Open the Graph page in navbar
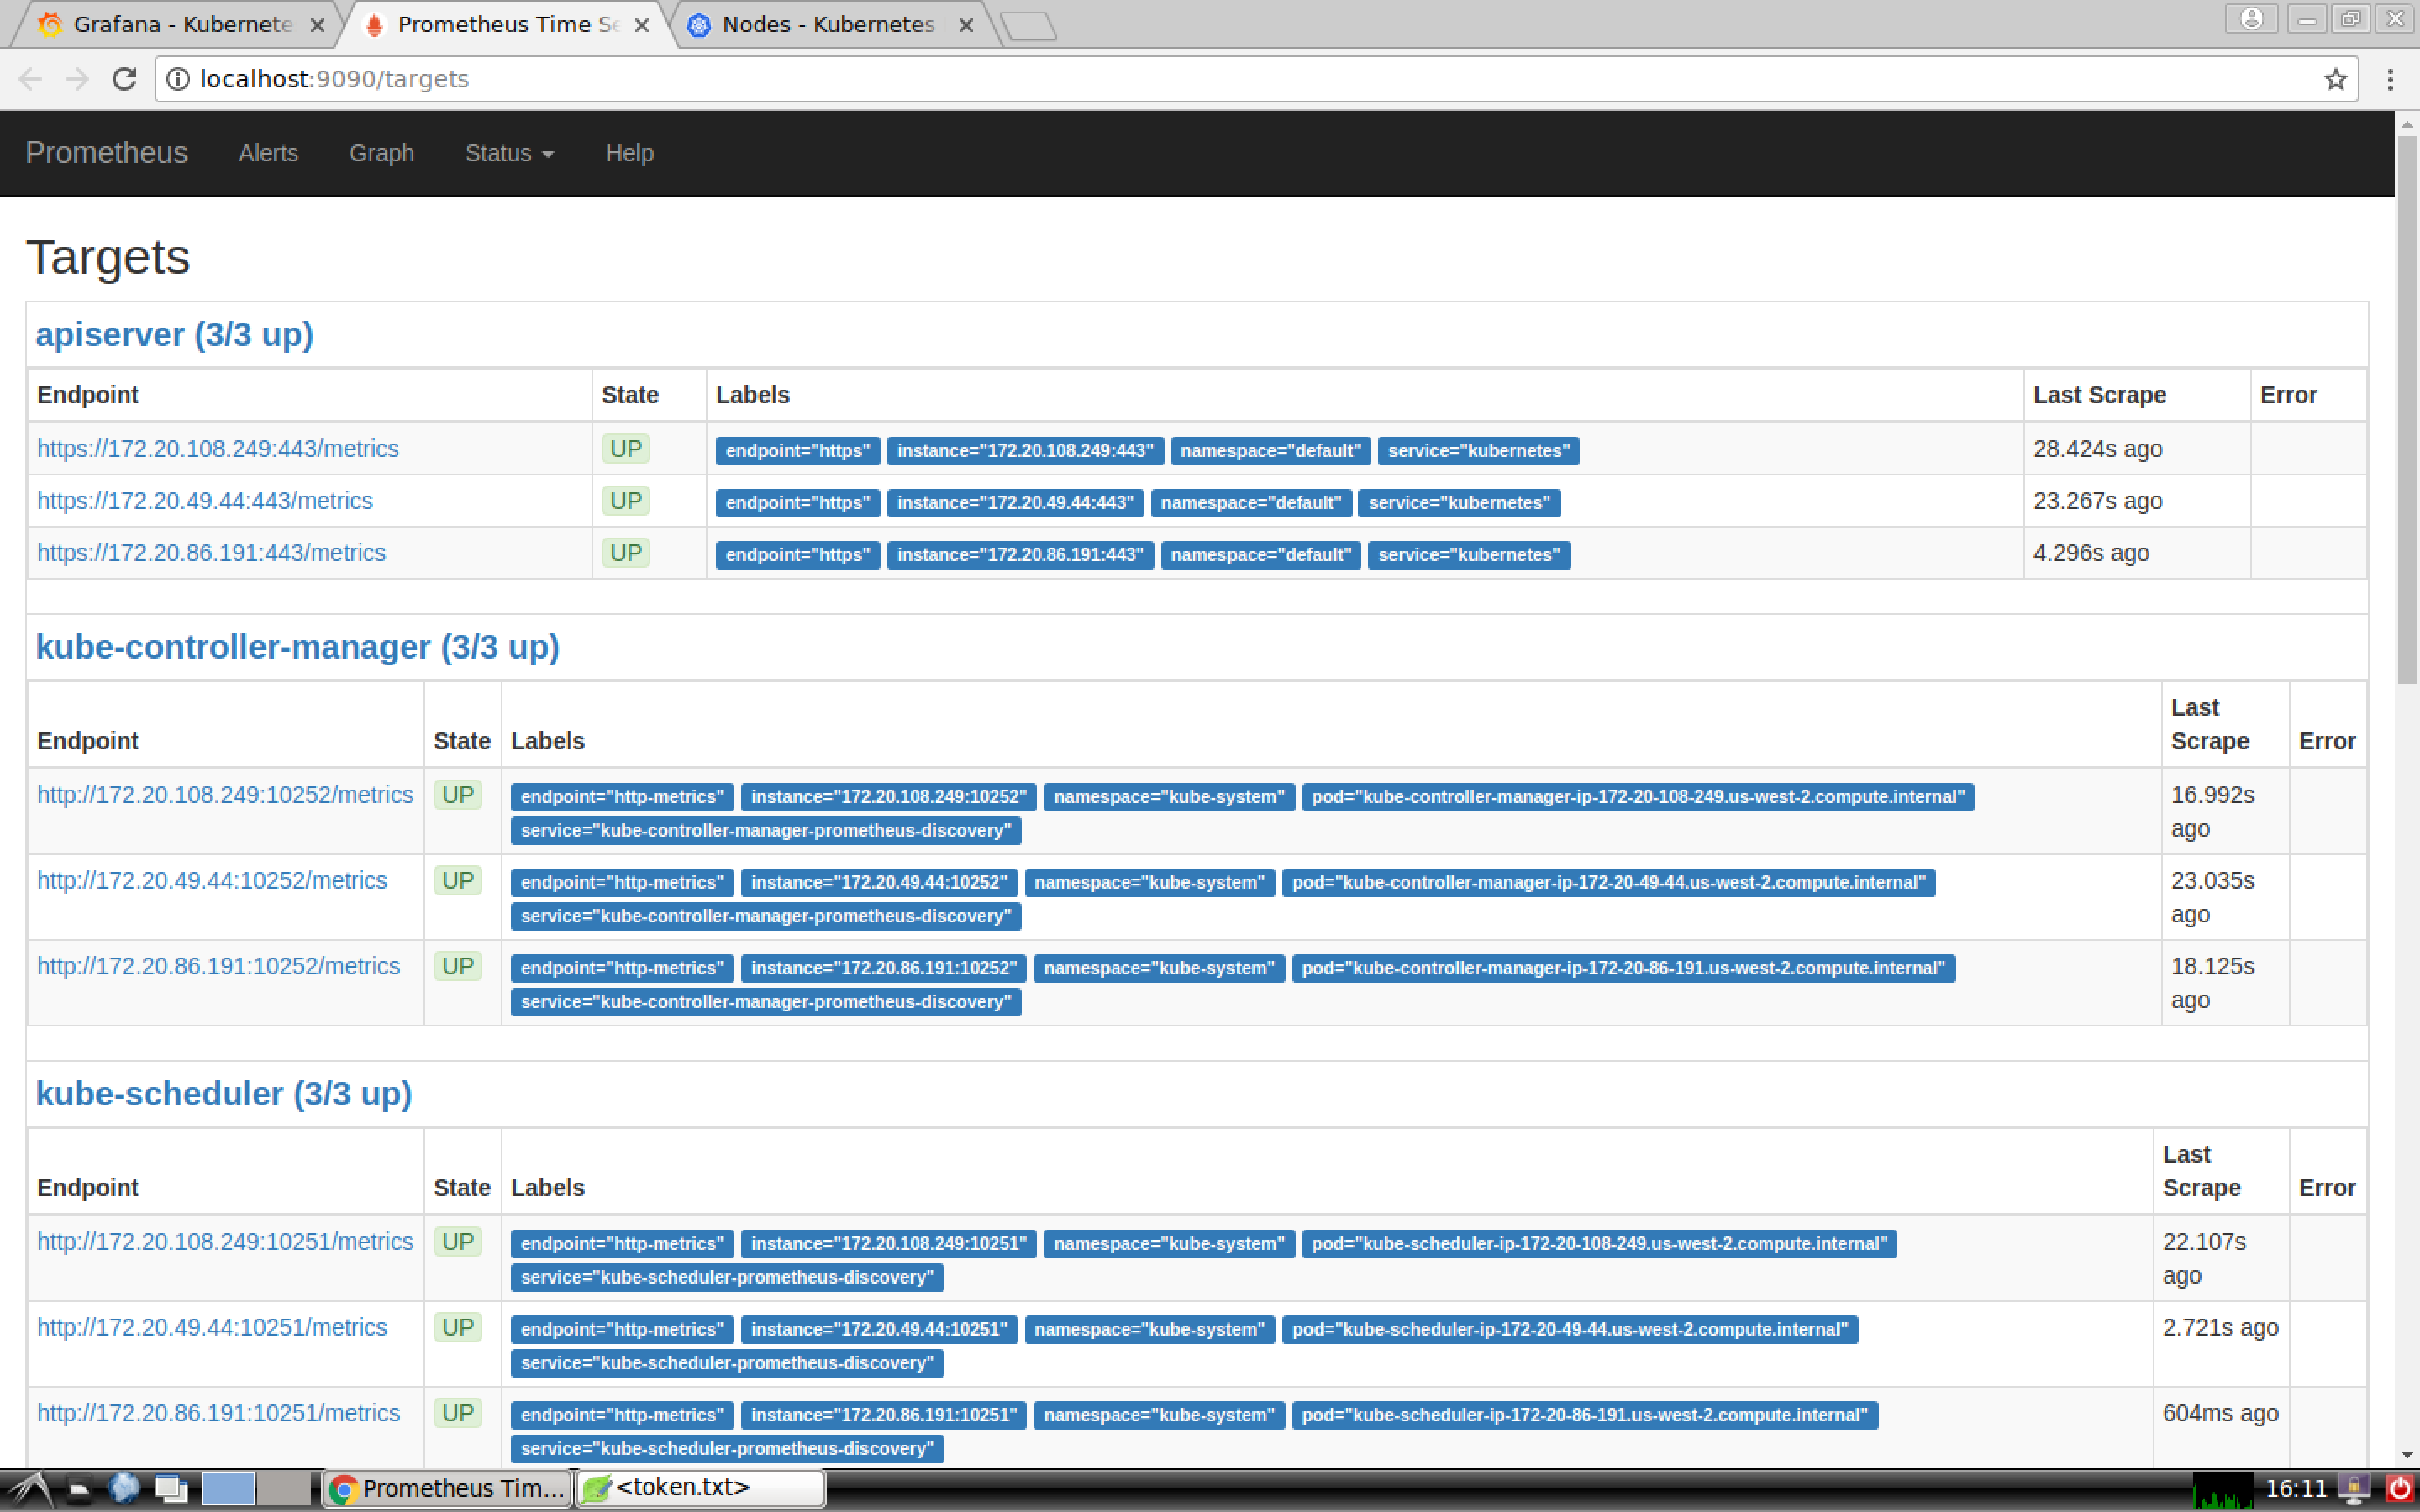The width and height of the screenshot is (2420, 1512). click(x=381, y=153)
